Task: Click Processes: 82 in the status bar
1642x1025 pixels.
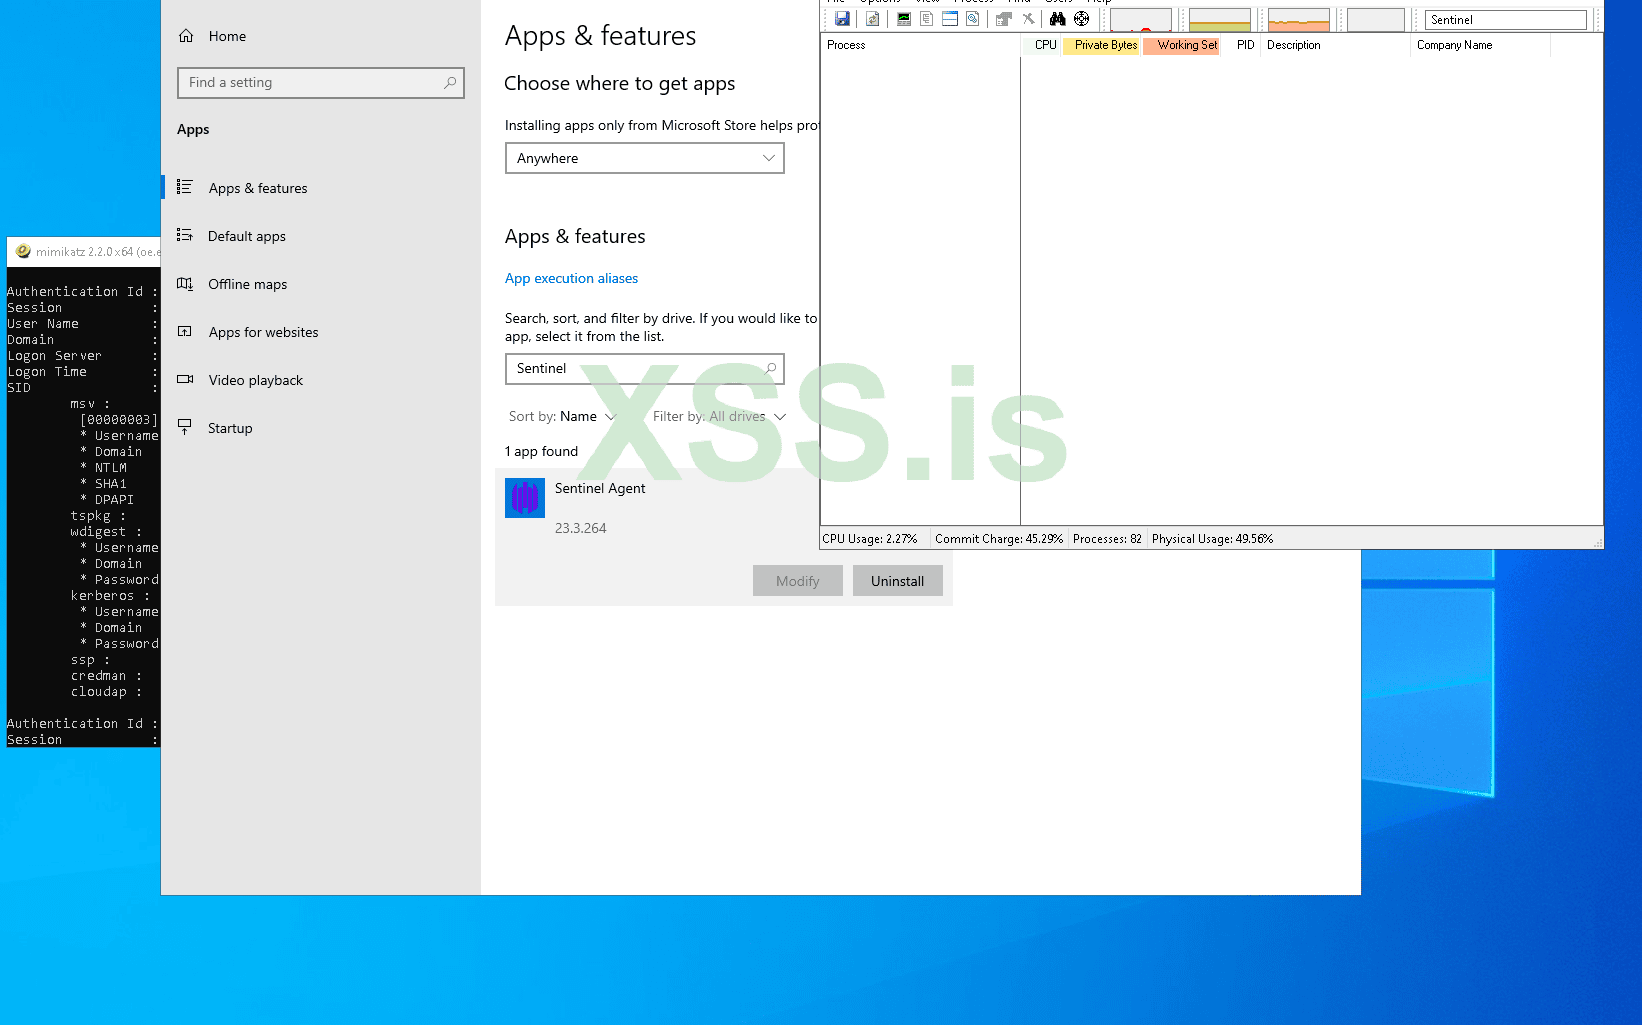Action: [1107, 539]
